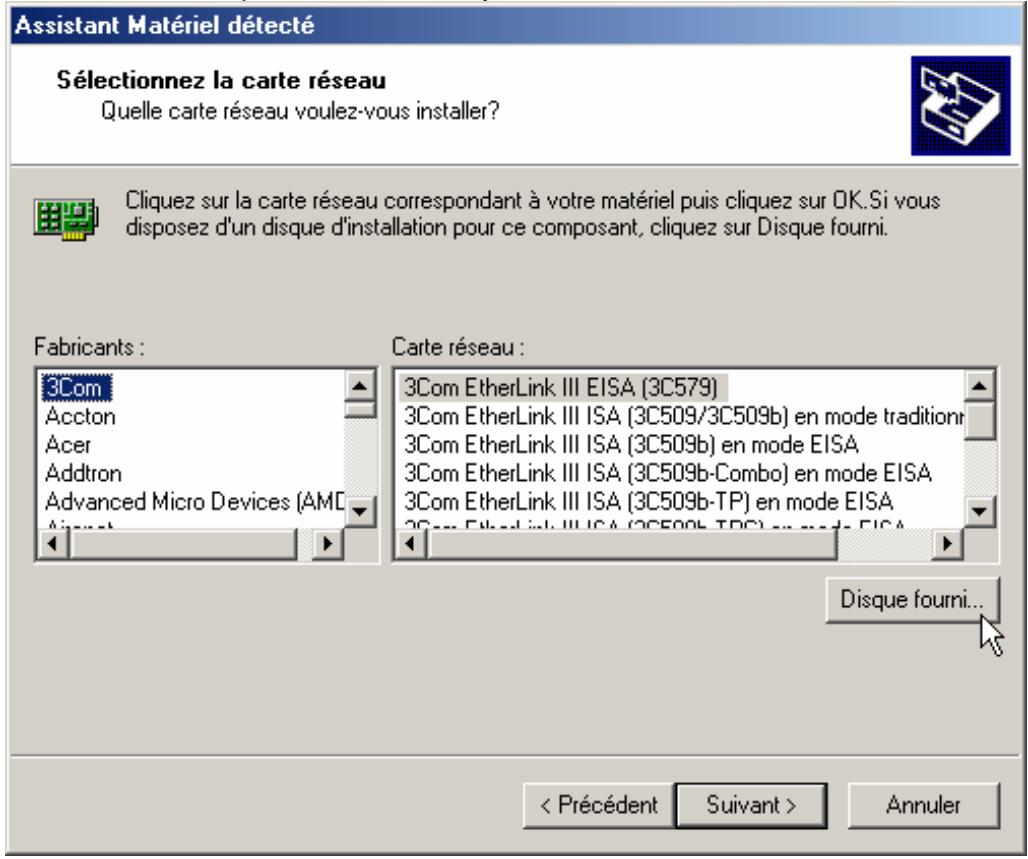Select 3Com EtherLink III ISA (3C509/3C509b) traditional mode
Screen dimensions: 1028x859
[x=683, y=416]
